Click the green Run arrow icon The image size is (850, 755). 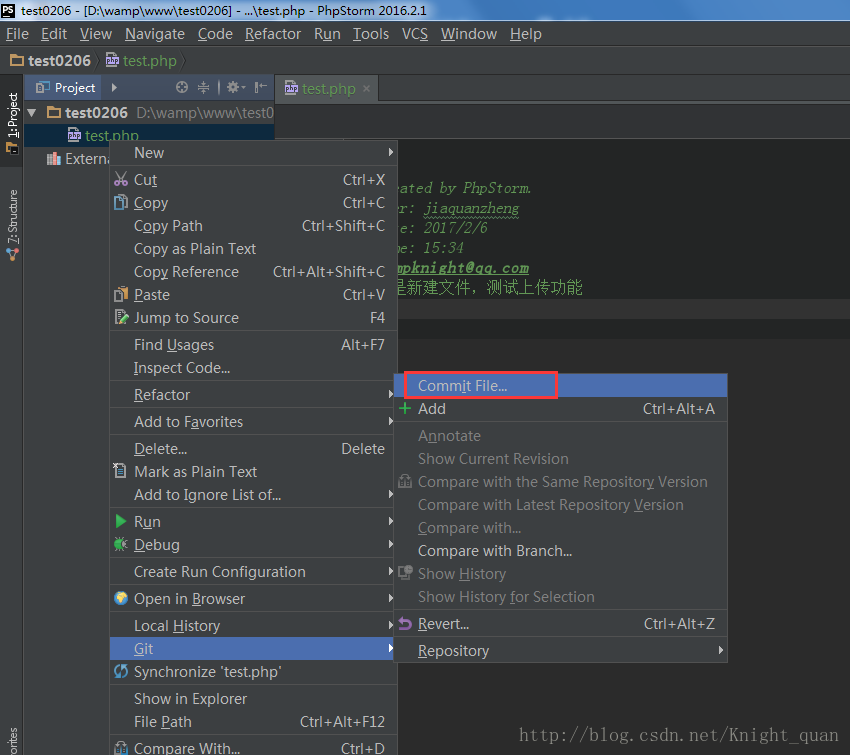[121, 521]
